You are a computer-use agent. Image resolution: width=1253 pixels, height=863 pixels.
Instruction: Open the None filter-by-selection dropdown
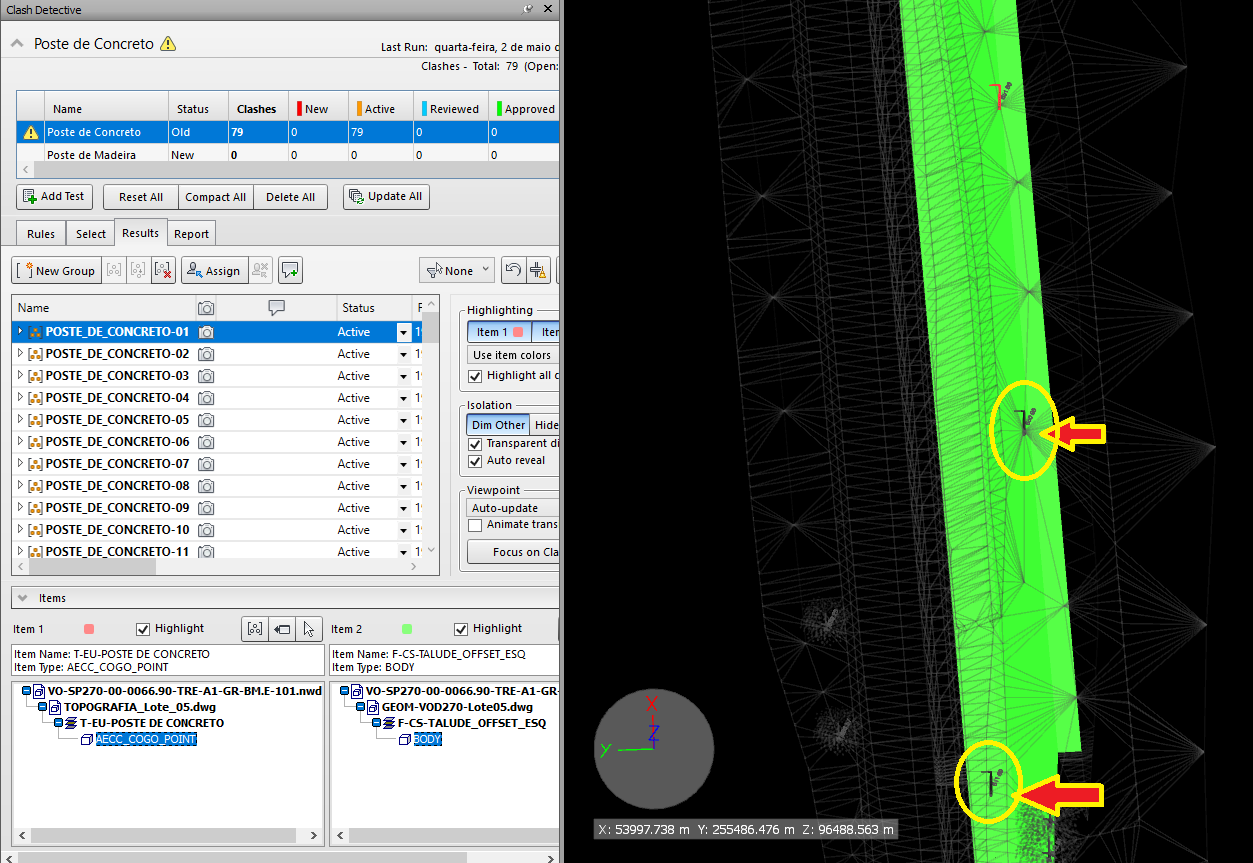pyautogui.click(x=458, y=270)
